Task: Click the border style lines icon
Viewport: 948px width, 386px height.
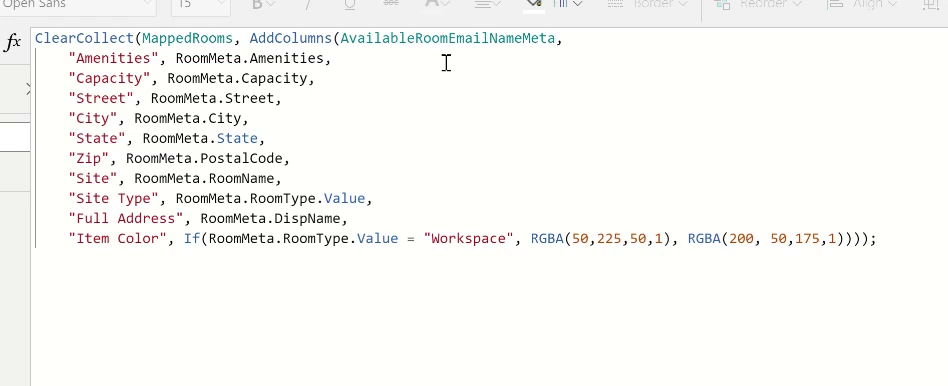Action: [x=615, y=4]
